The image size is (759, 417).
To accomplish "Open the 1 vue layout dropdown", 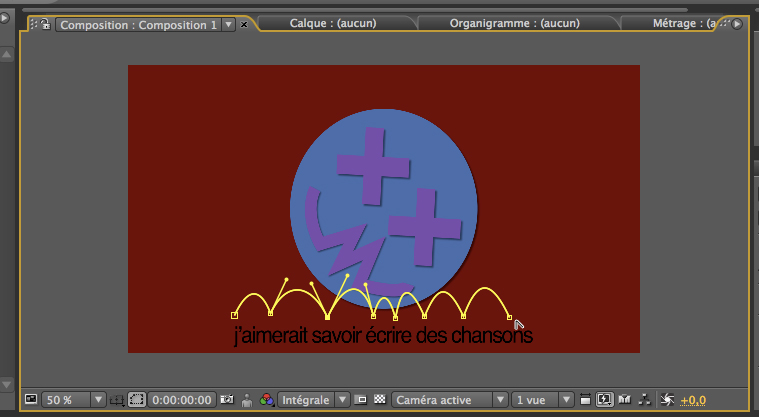I will 543,400.
